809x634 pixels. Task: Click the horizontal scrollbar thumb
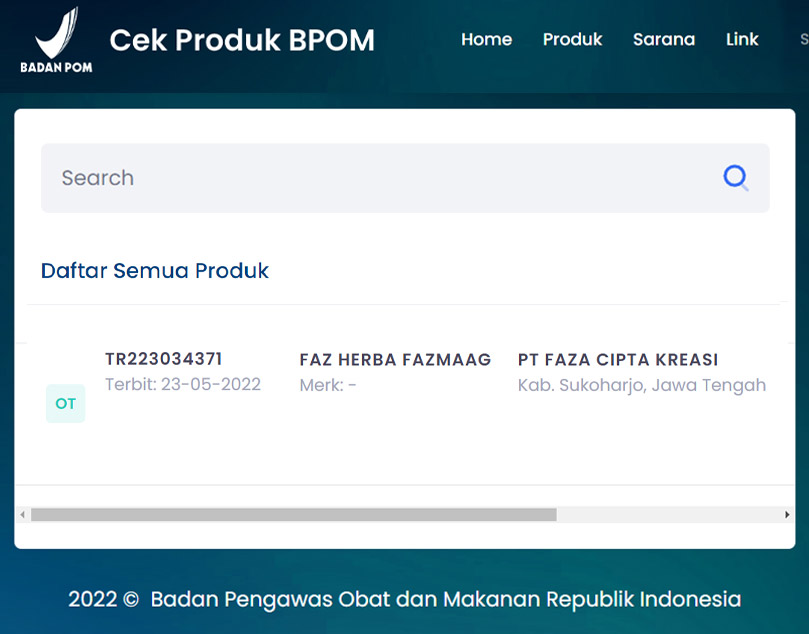pos(292,514)
